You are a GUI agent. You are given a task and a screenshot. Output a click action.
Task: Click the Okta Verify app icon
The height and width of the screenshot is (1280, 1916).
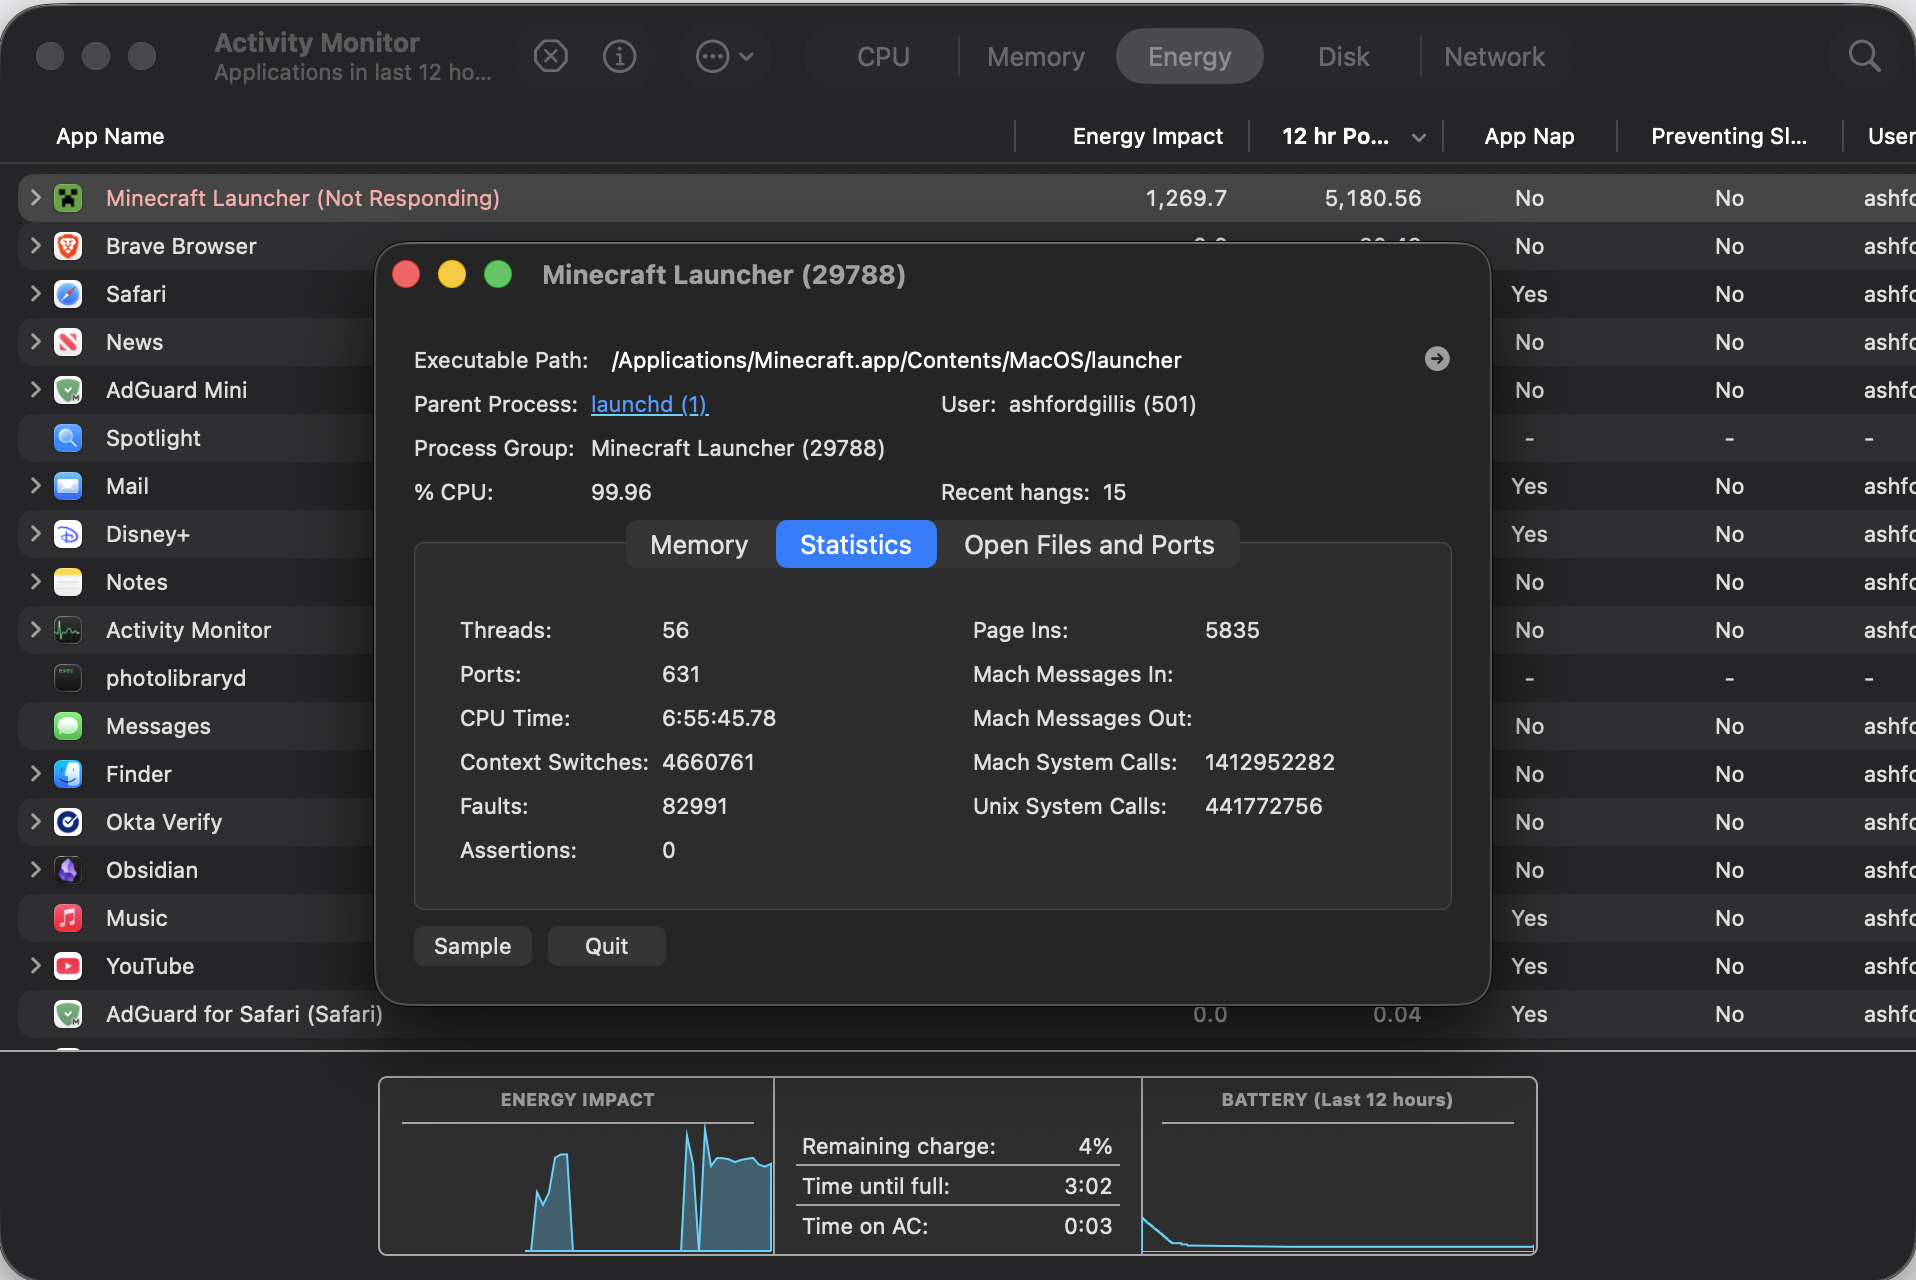pyautogui.click(x=68, y=822)
